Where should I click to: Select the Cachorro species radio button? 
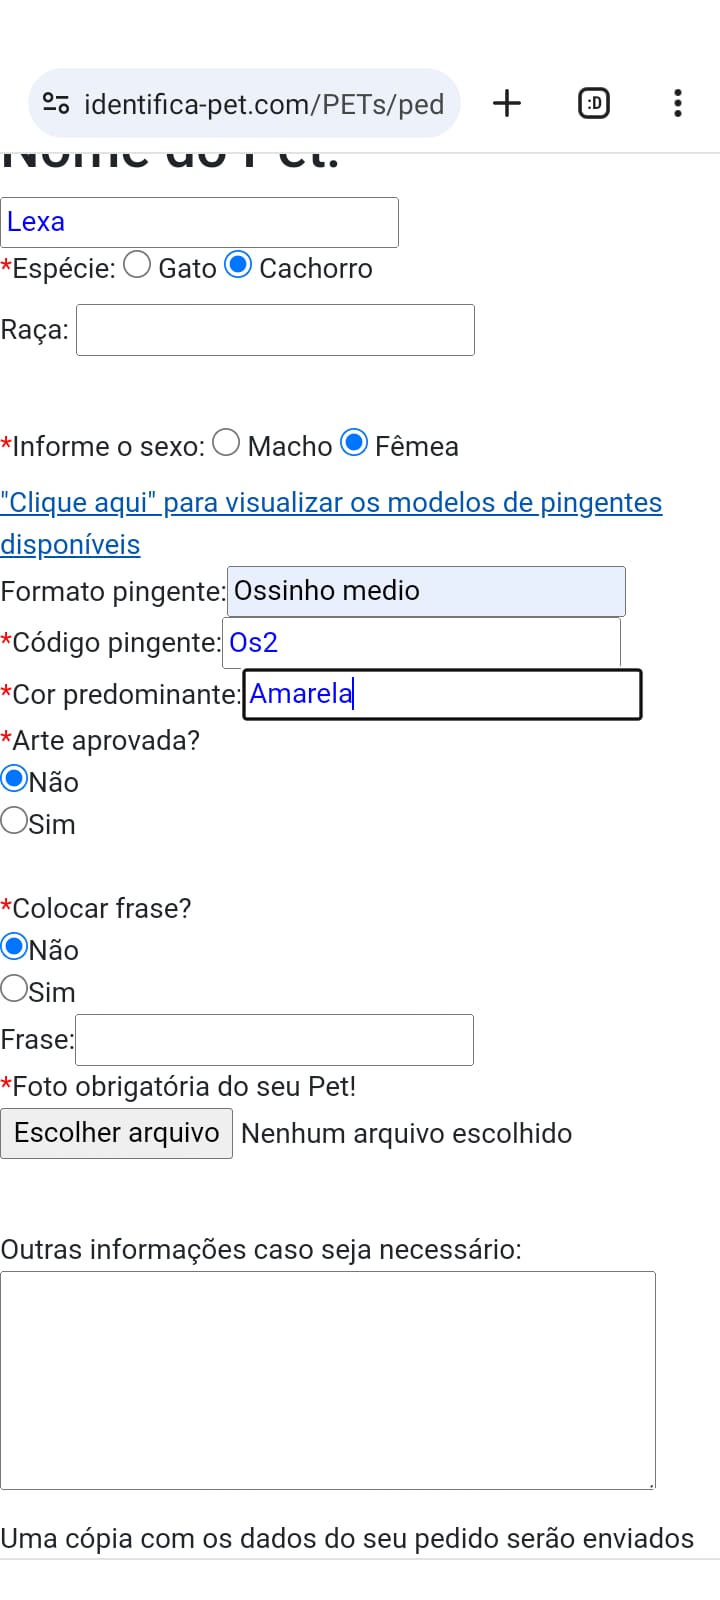[x=238, y=265]
